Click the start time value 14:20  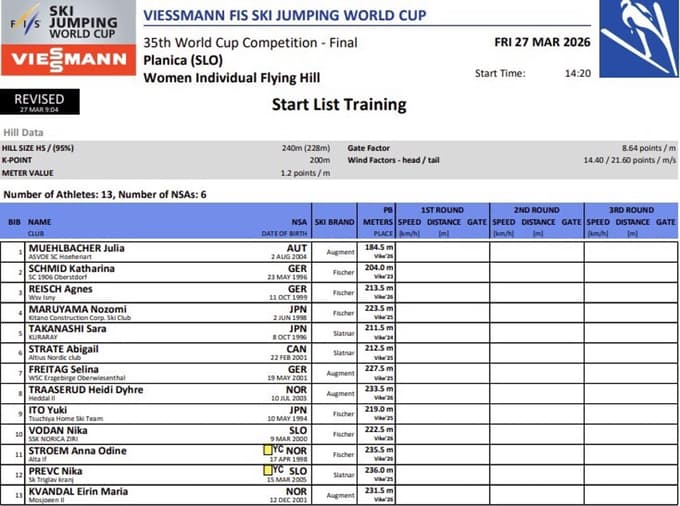(578, 73)
